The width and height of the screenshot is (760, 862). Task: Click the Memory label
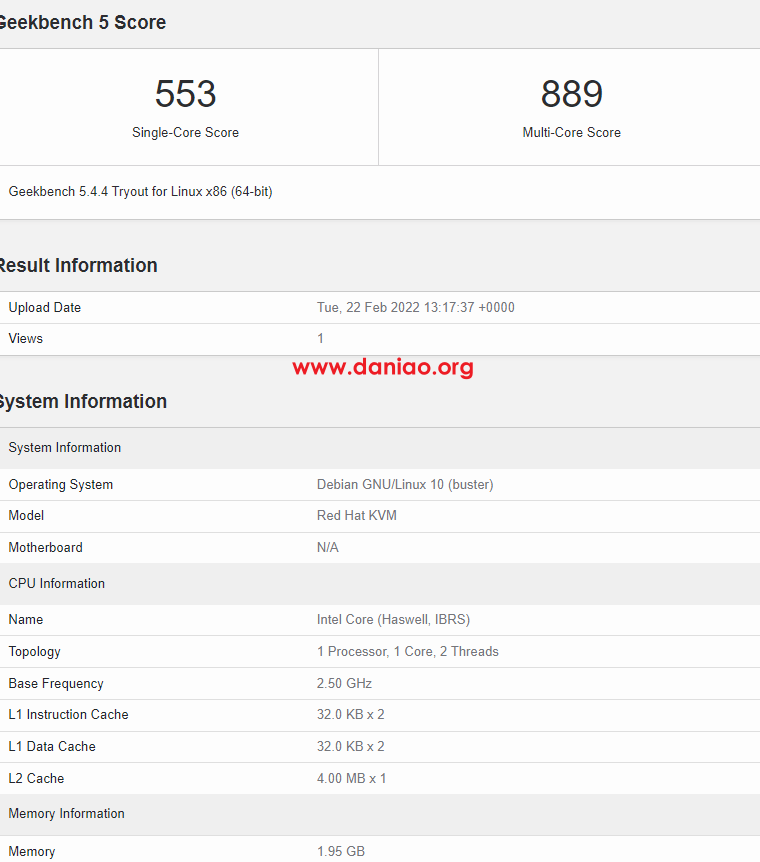(x=31, y=852)
